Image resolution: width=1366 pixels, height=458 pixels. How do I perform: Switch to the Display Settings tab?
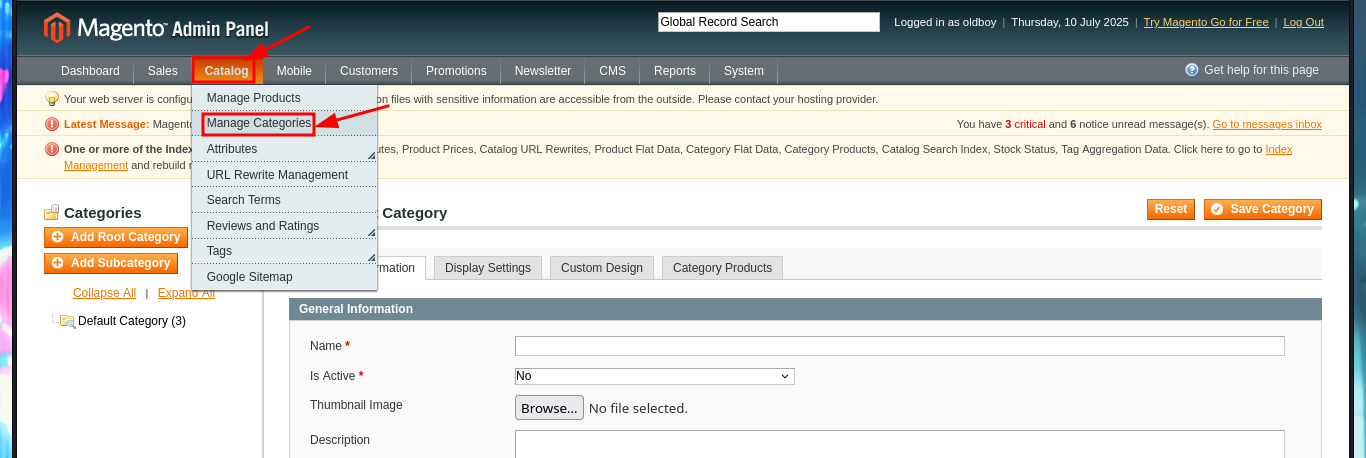[488, 268]
